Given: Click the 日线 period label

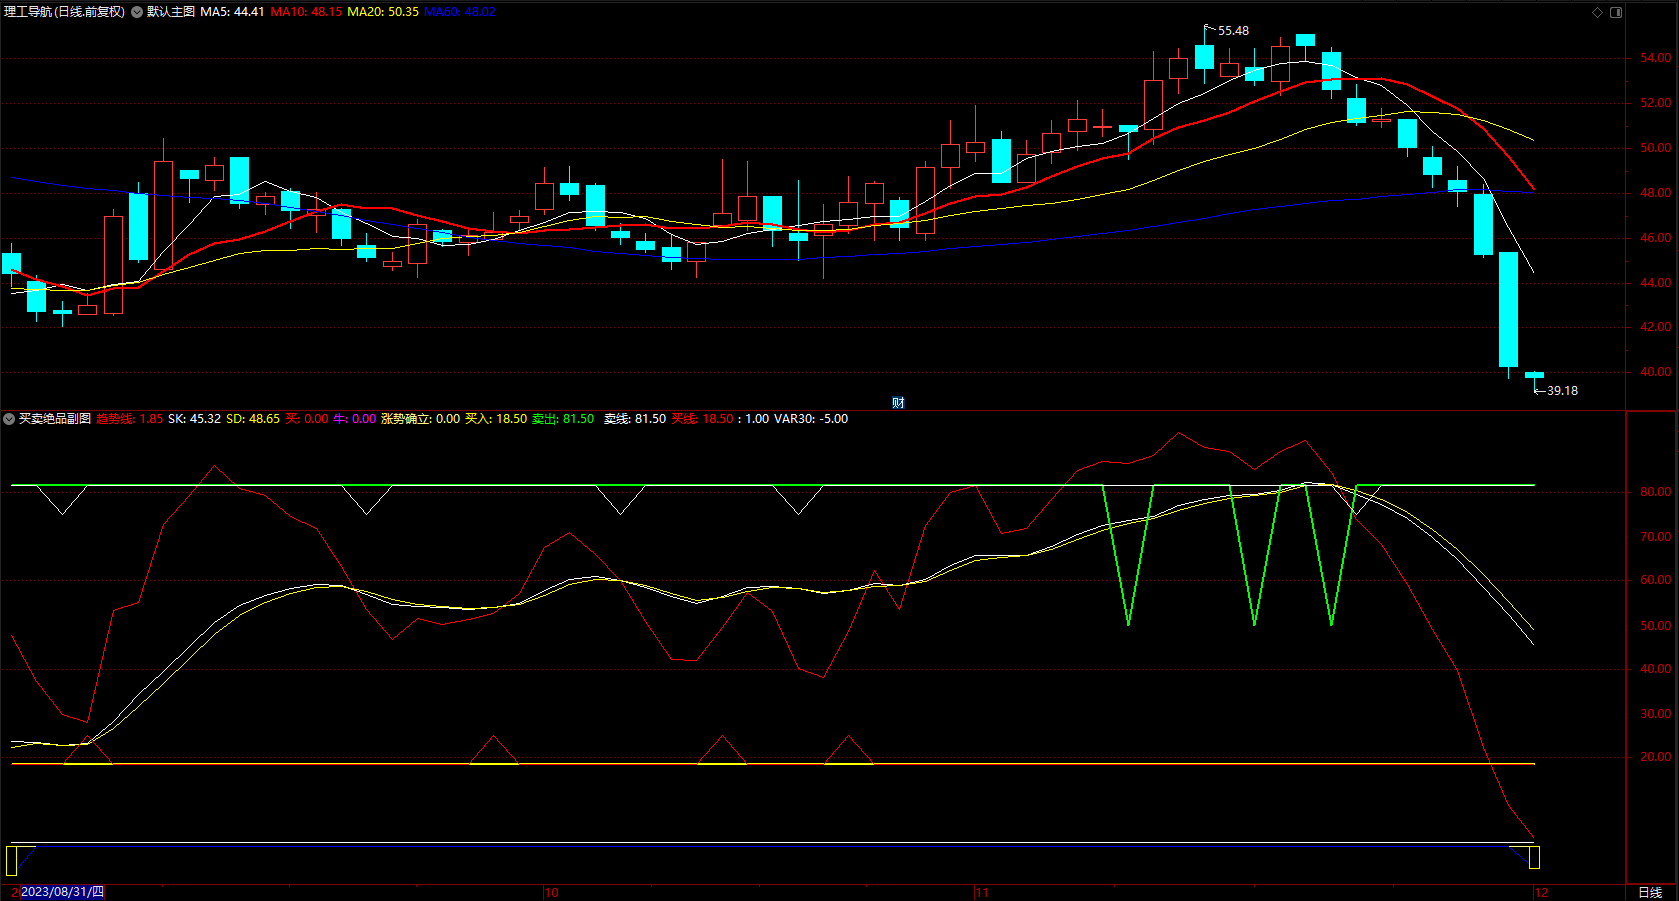Looking at the screenshot, I should 1650,892.
